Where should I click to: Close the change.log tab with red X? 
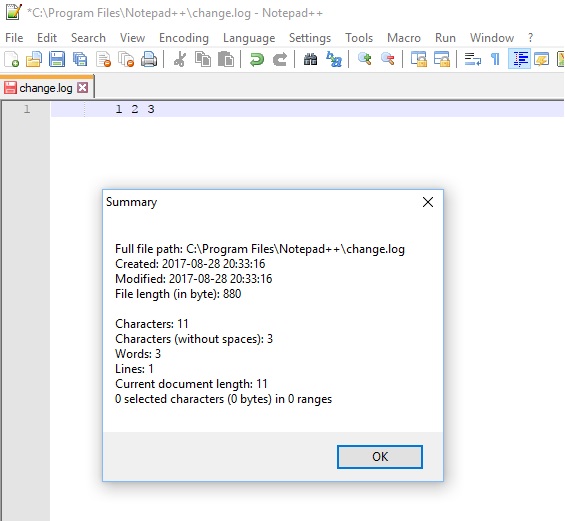click(x=83, y=88)
